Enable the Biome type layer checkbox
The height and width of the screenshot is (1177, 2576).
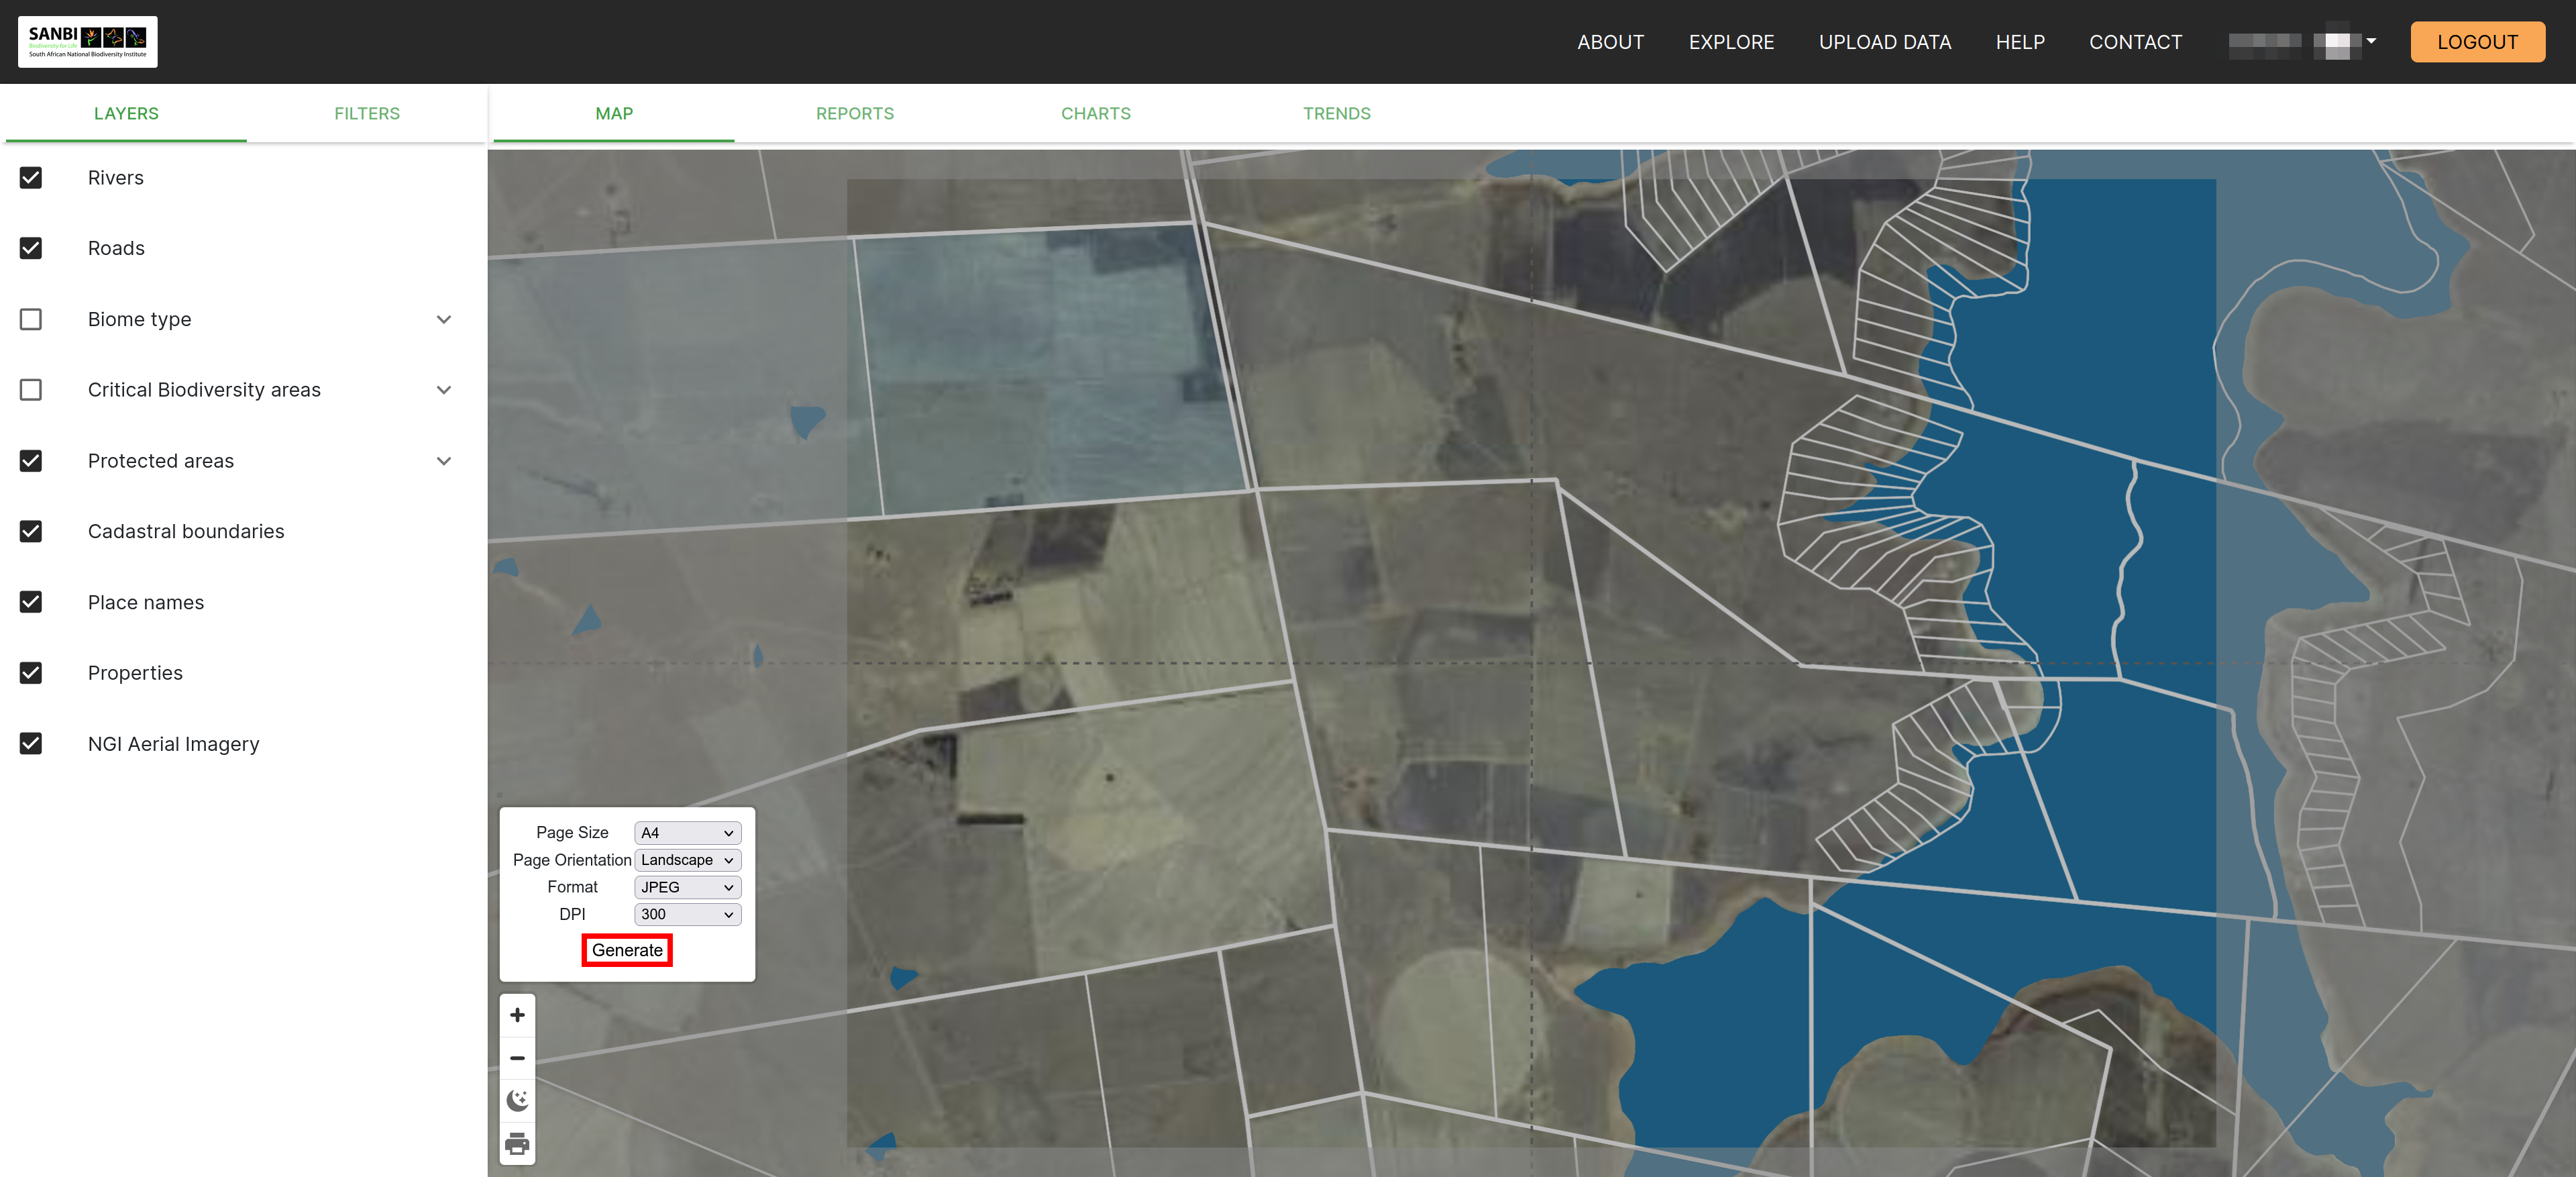coord(31,319)
